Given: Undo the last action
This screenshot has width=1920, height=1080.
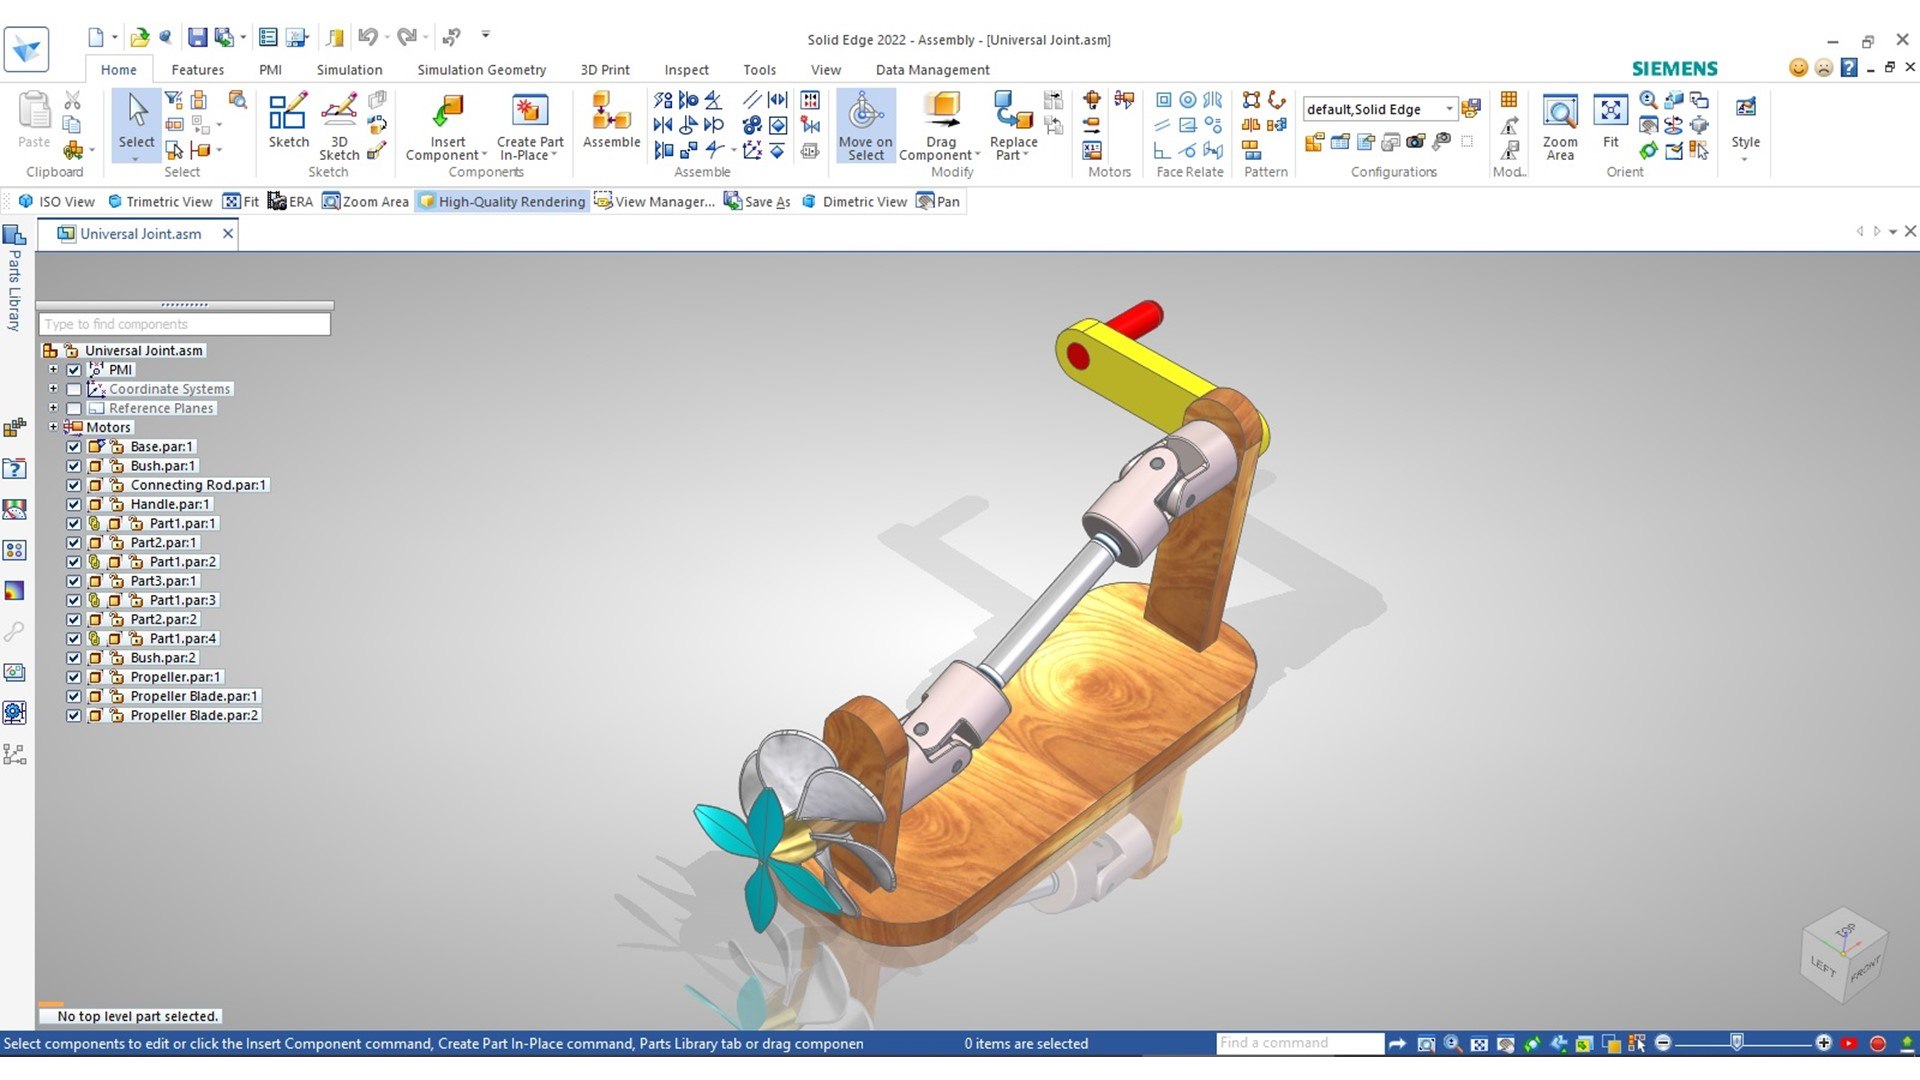Looking at the screenshot, I should coord(367,38).
